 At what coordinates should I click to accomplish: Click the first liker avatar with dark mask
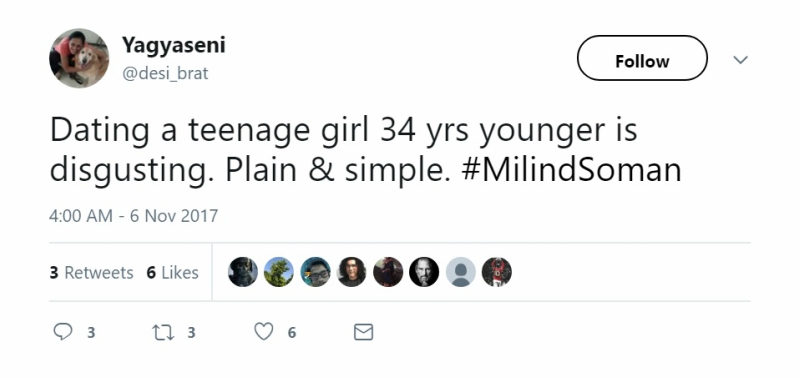tap(243, 272)
